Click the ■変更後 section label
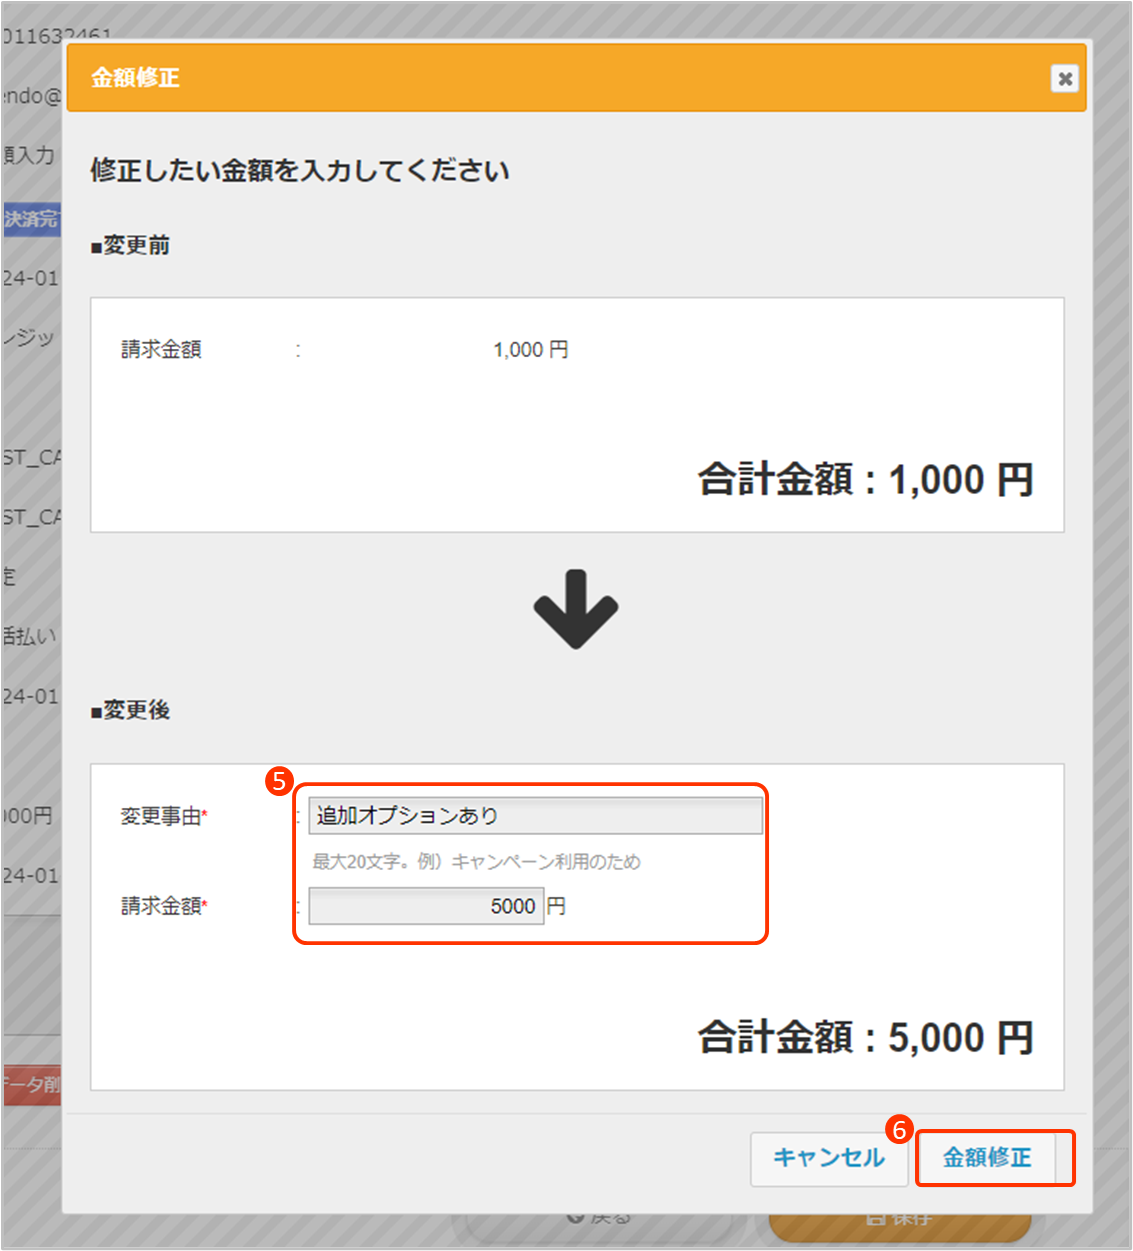 click(x=131, y=711)
